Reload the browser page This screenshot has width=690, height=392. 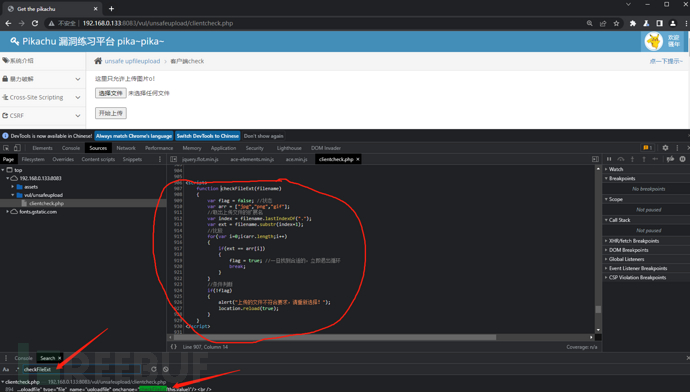(35, 23)
